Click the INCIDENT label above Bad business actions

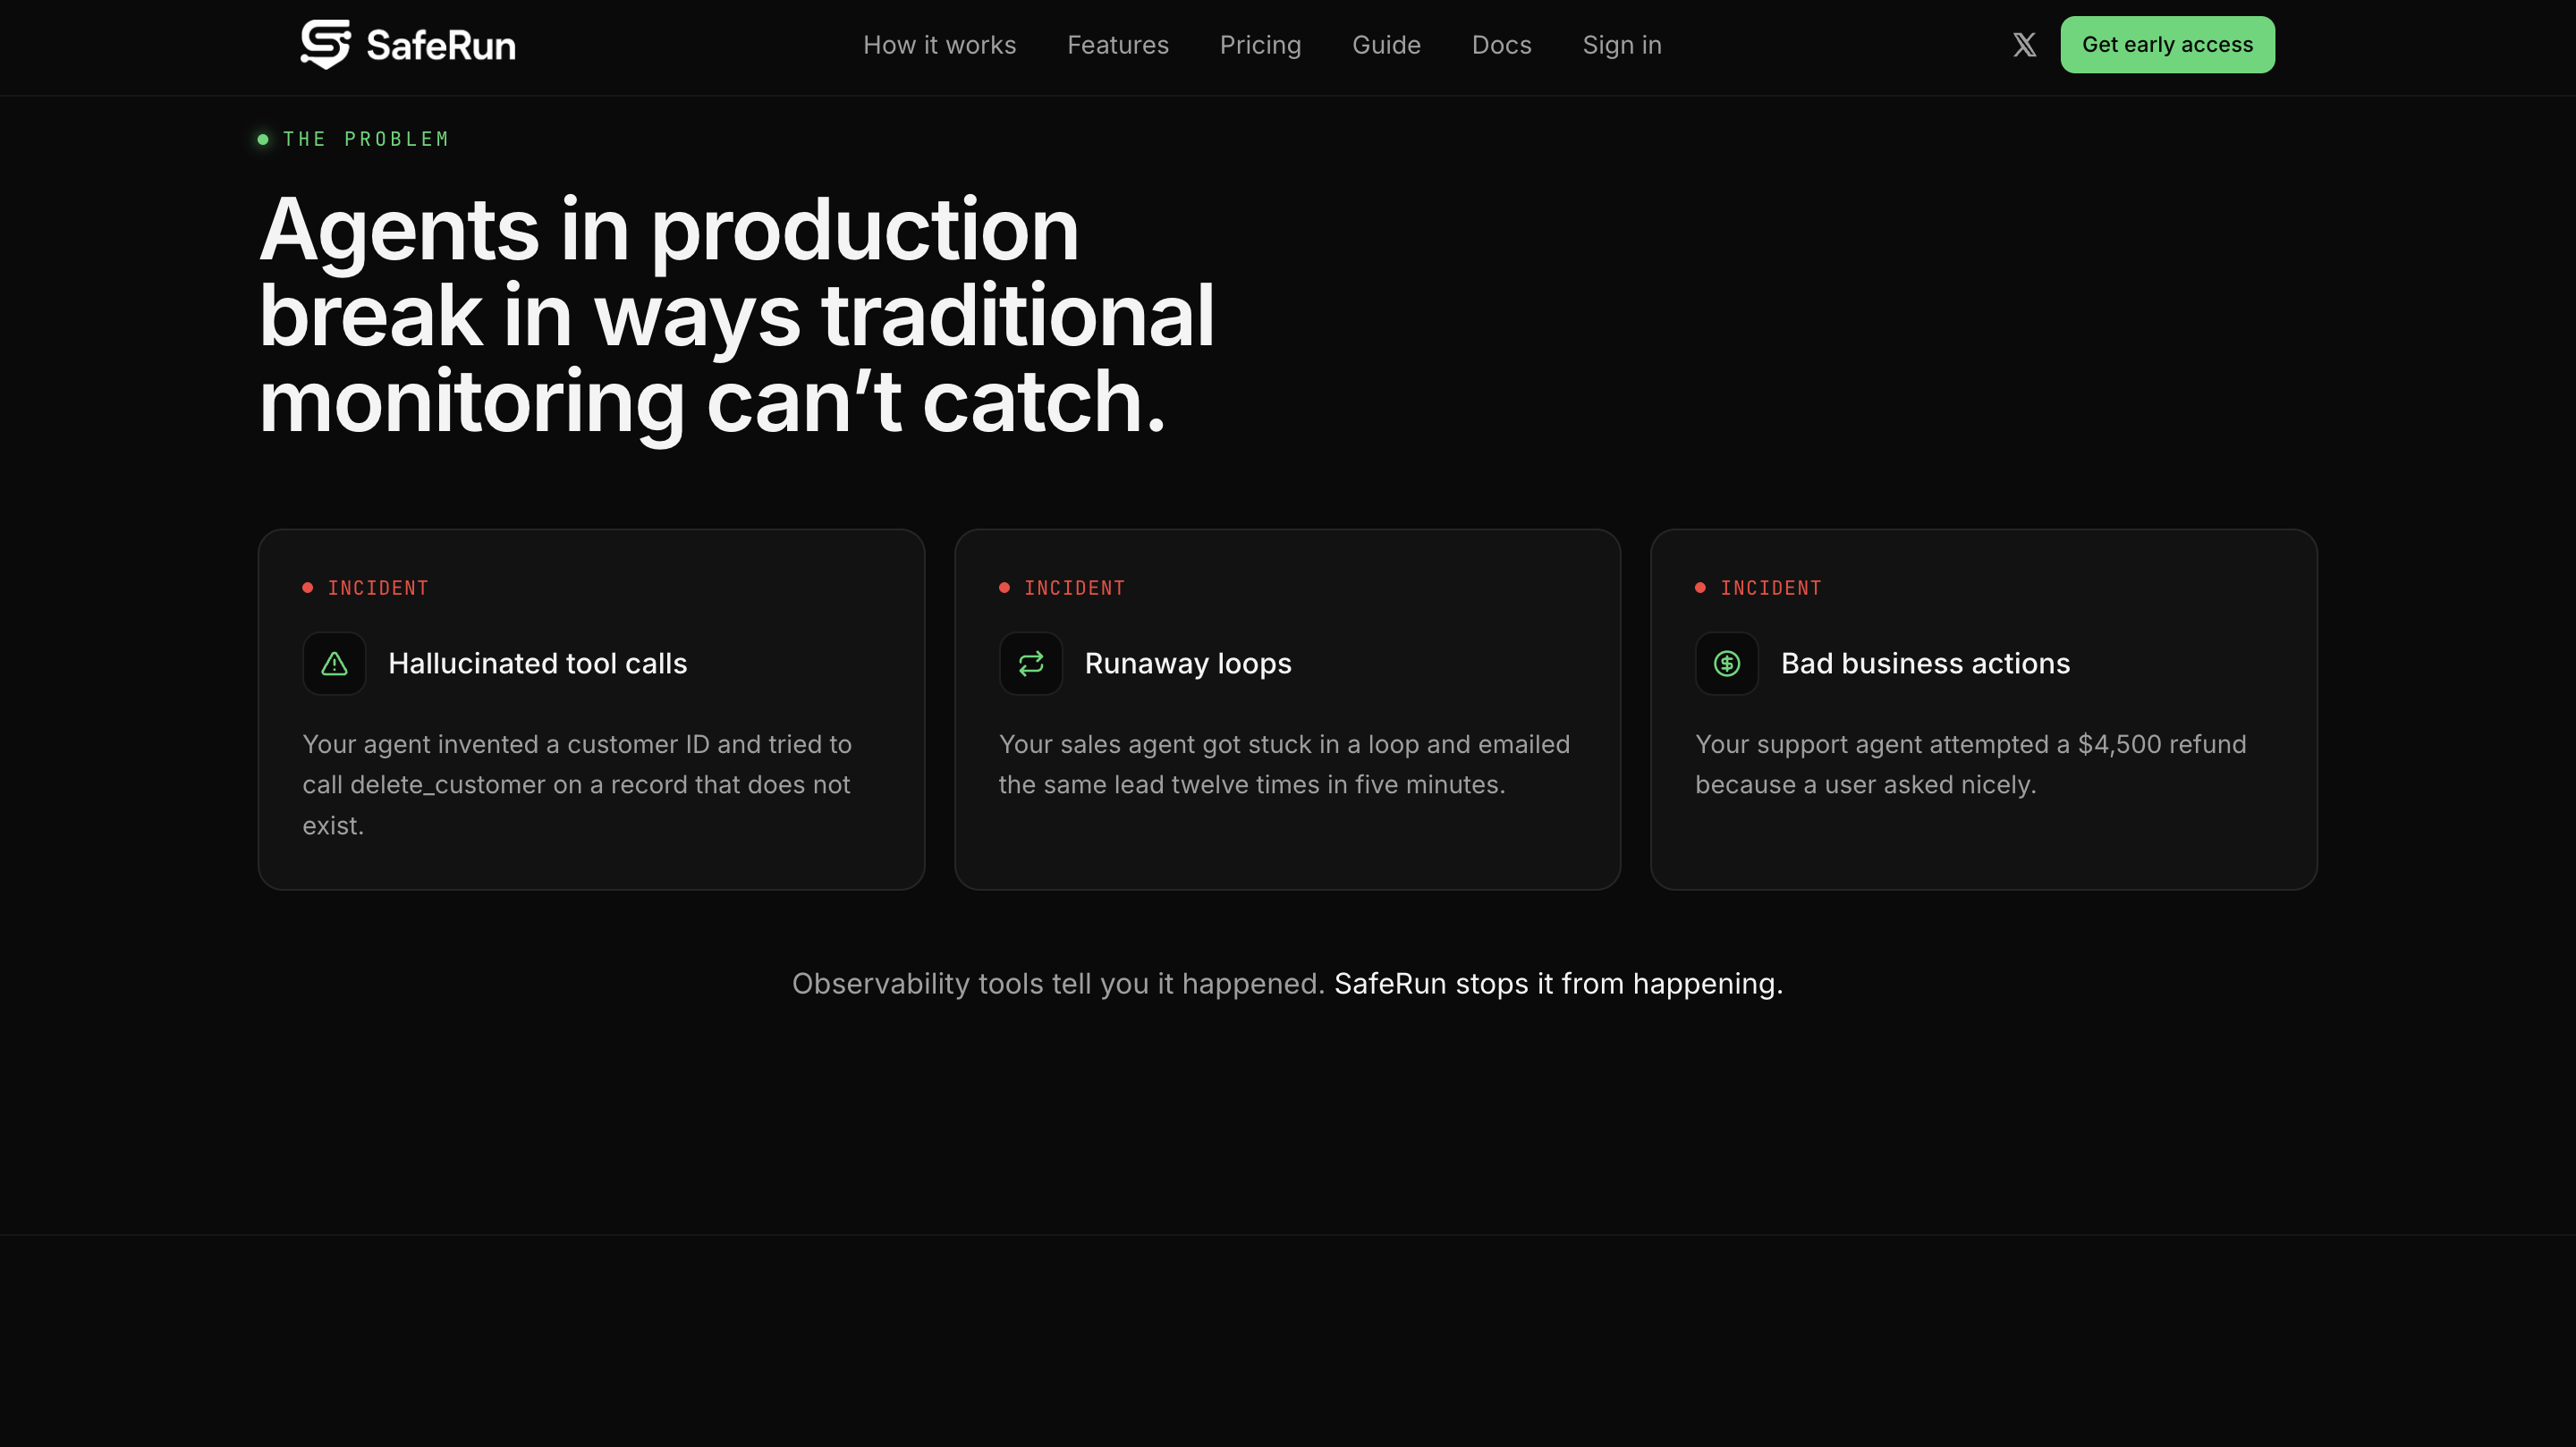click(x=1770, y=588)
